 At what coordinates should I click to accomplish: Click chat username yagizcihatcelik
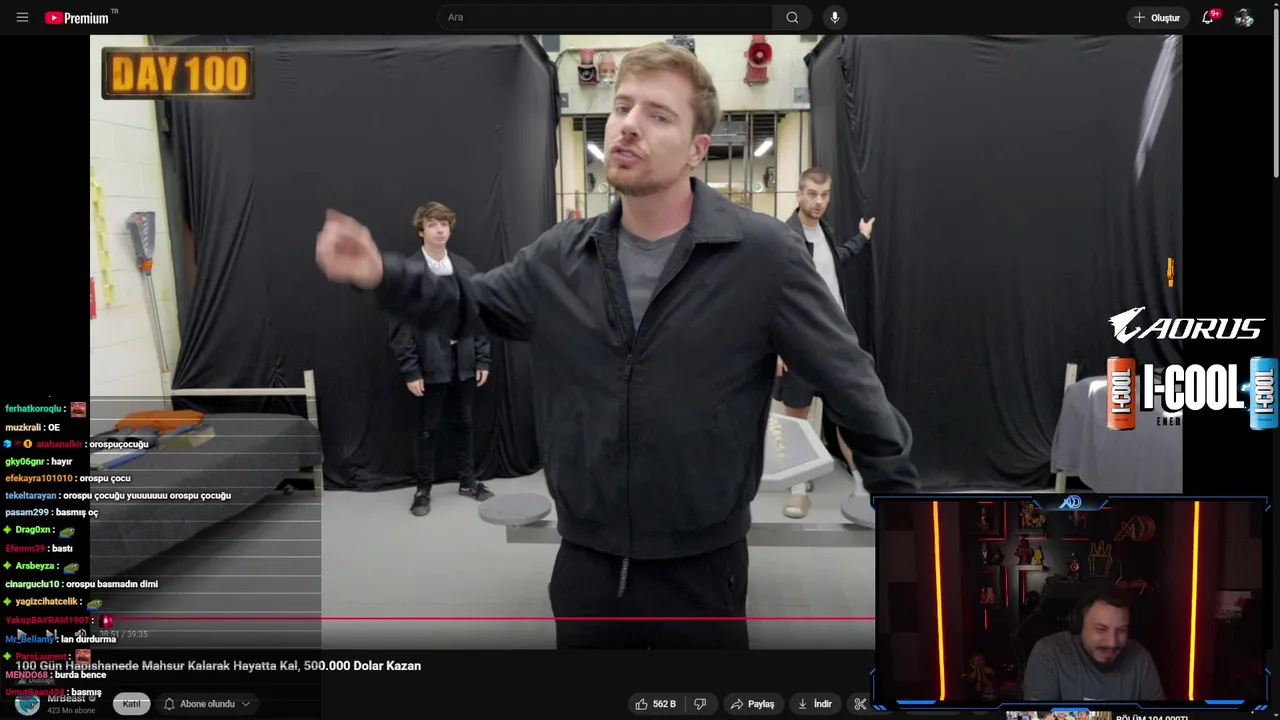(x=46, y=602)
